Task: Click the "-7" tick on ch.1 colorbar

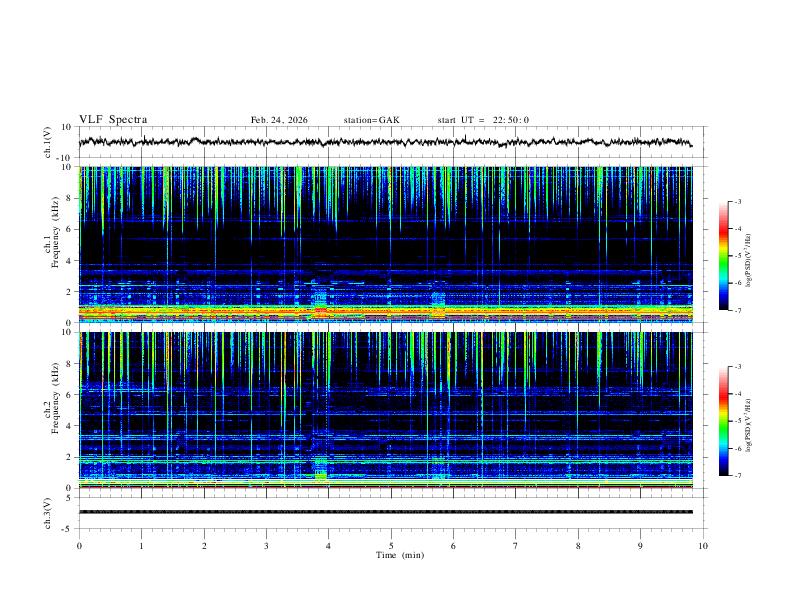Action: click(x=737, y=310)
